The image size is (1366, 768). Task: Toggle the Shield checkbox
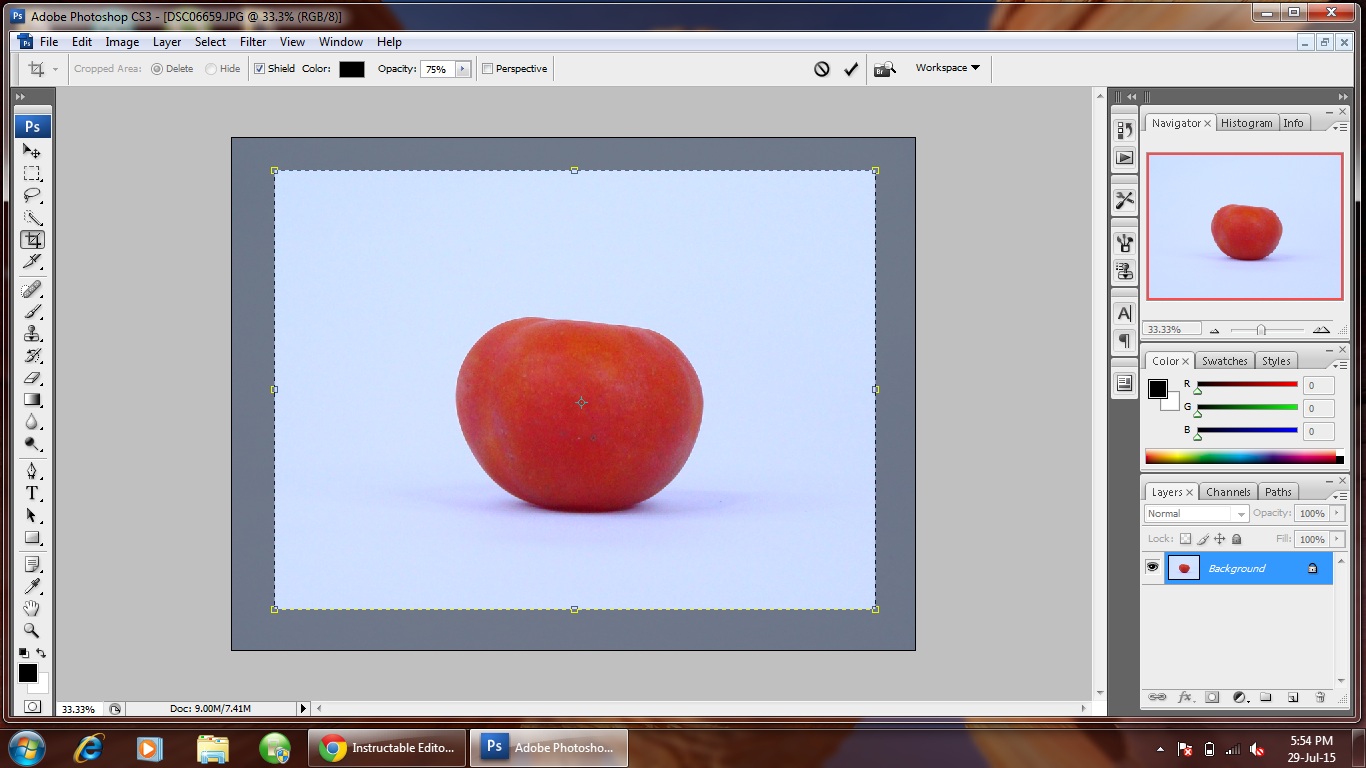click(x=259, y=69)
